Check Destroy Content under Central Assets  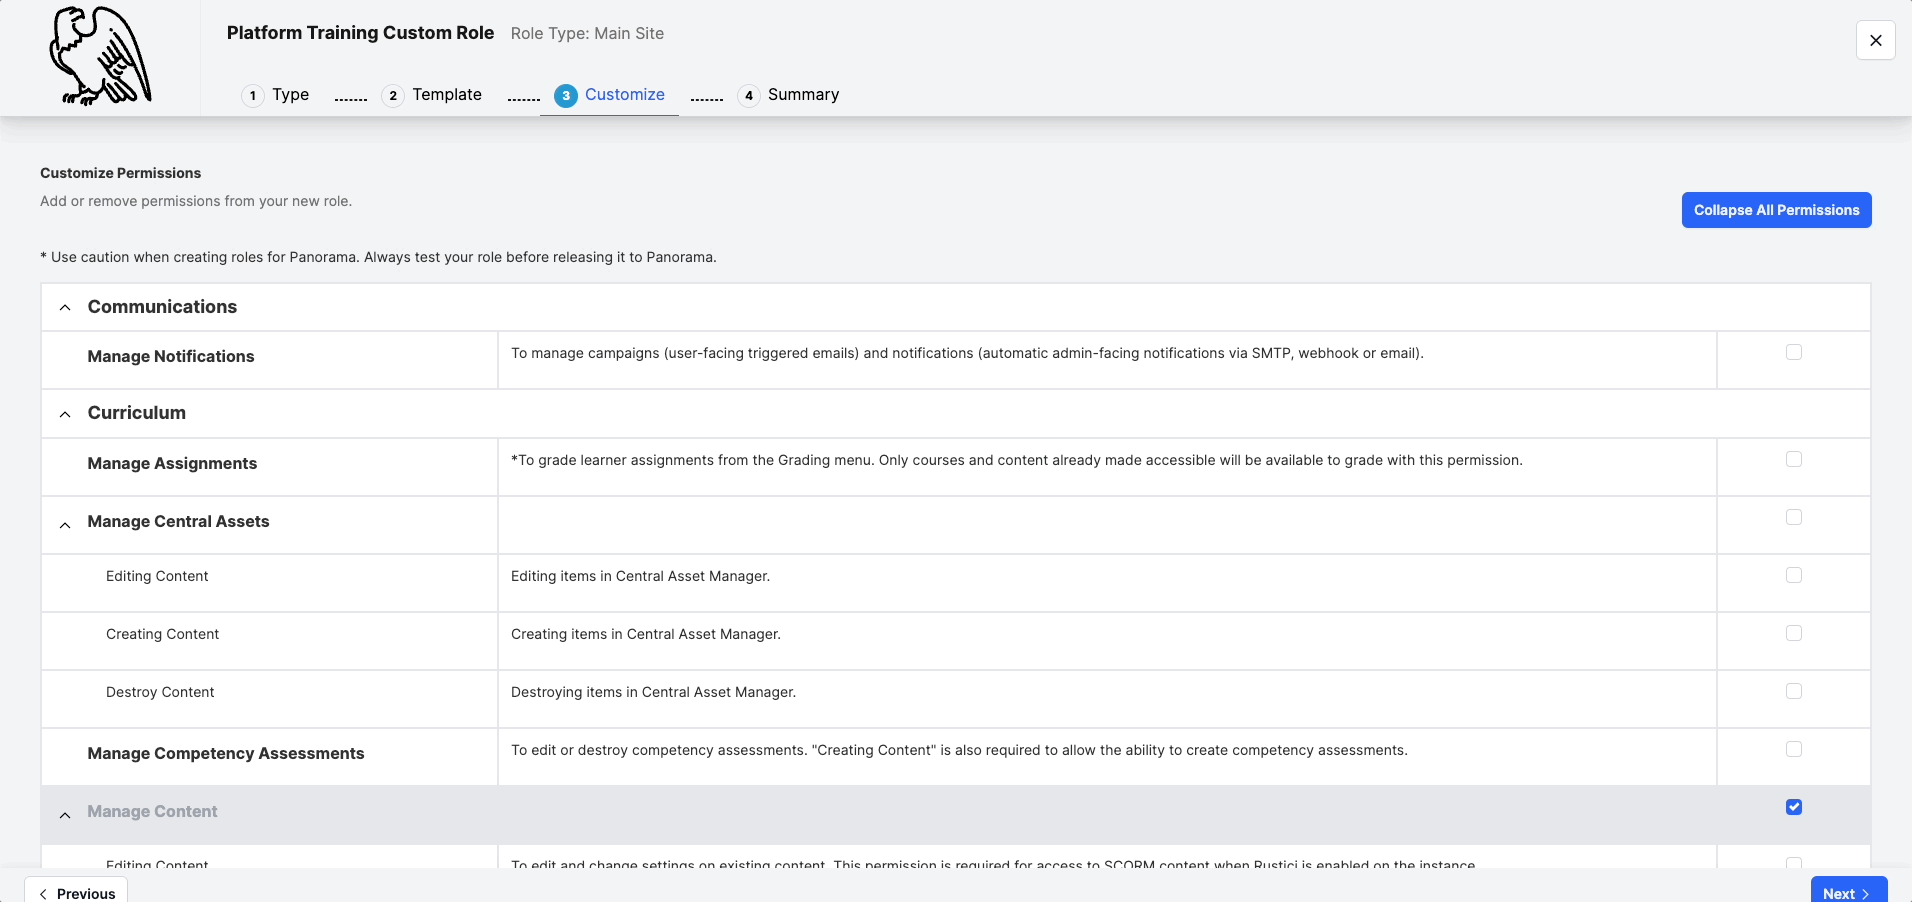(x=1794, y=691)
